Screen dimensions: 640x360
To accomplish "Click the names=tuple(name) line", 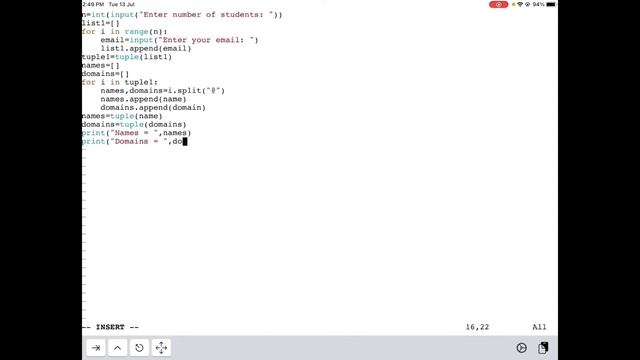I will pos(122,116).
